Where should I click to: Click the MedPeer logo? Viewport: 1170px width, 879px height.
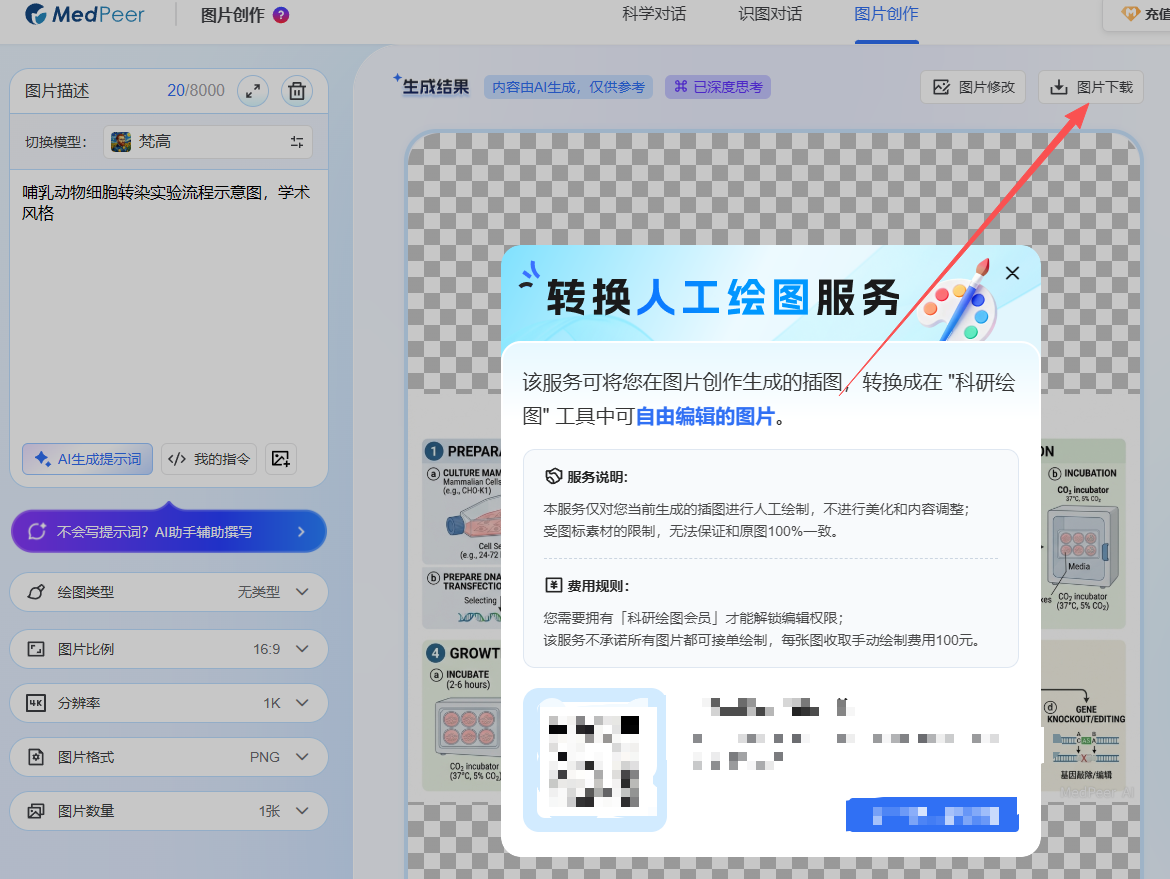click(x=84, y=14)
